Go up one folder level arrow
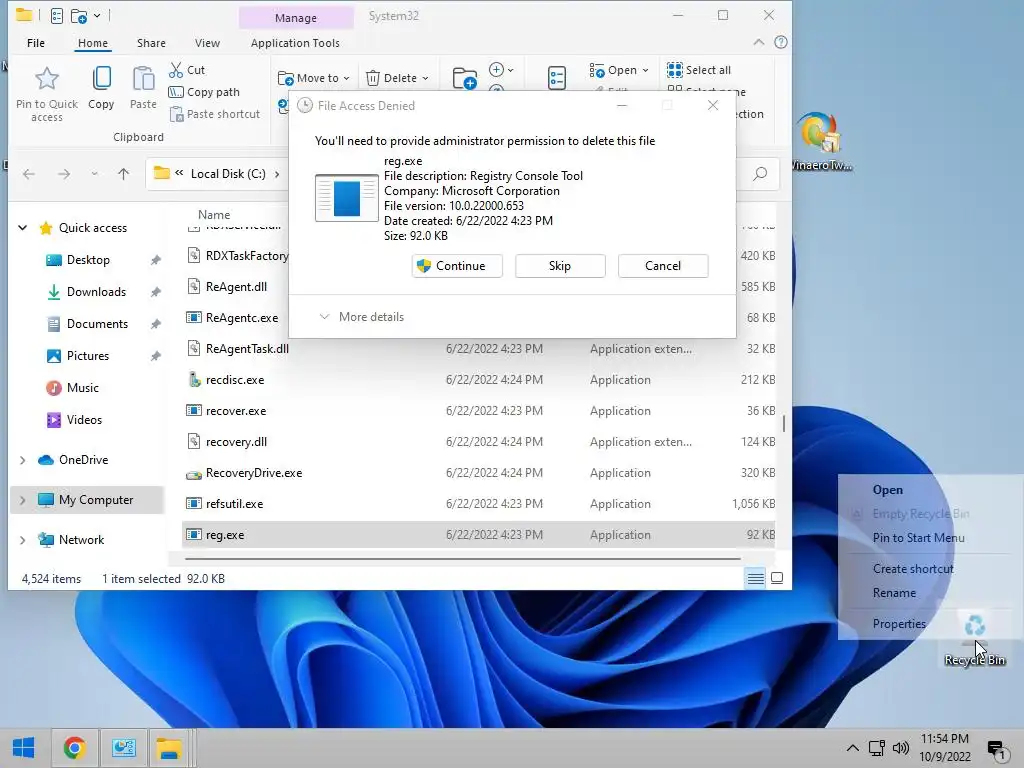The height and width of the screenshot is (768, 1024). pyautogui.click(x=123, y=174)
